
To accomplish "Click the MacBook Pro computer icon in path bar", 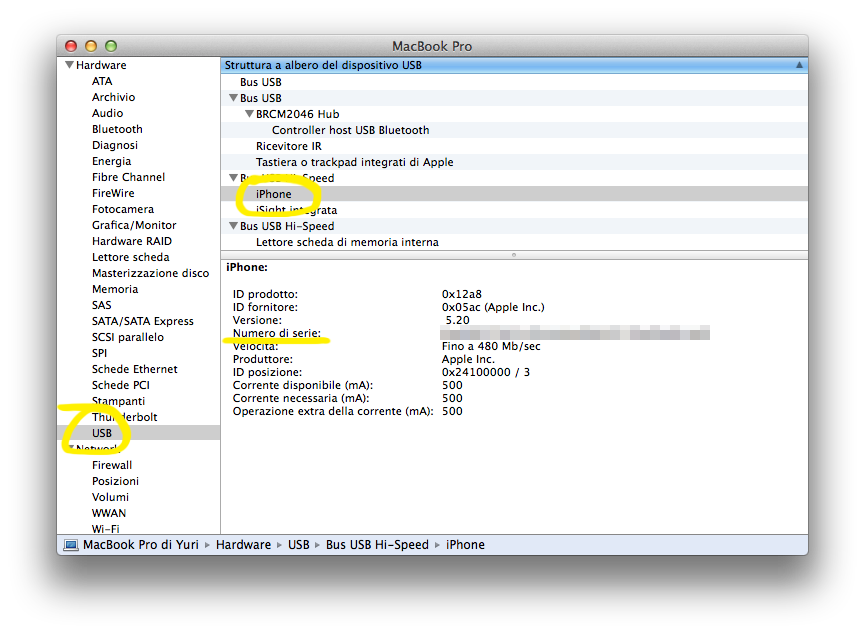I will click(x=71, y=545).
